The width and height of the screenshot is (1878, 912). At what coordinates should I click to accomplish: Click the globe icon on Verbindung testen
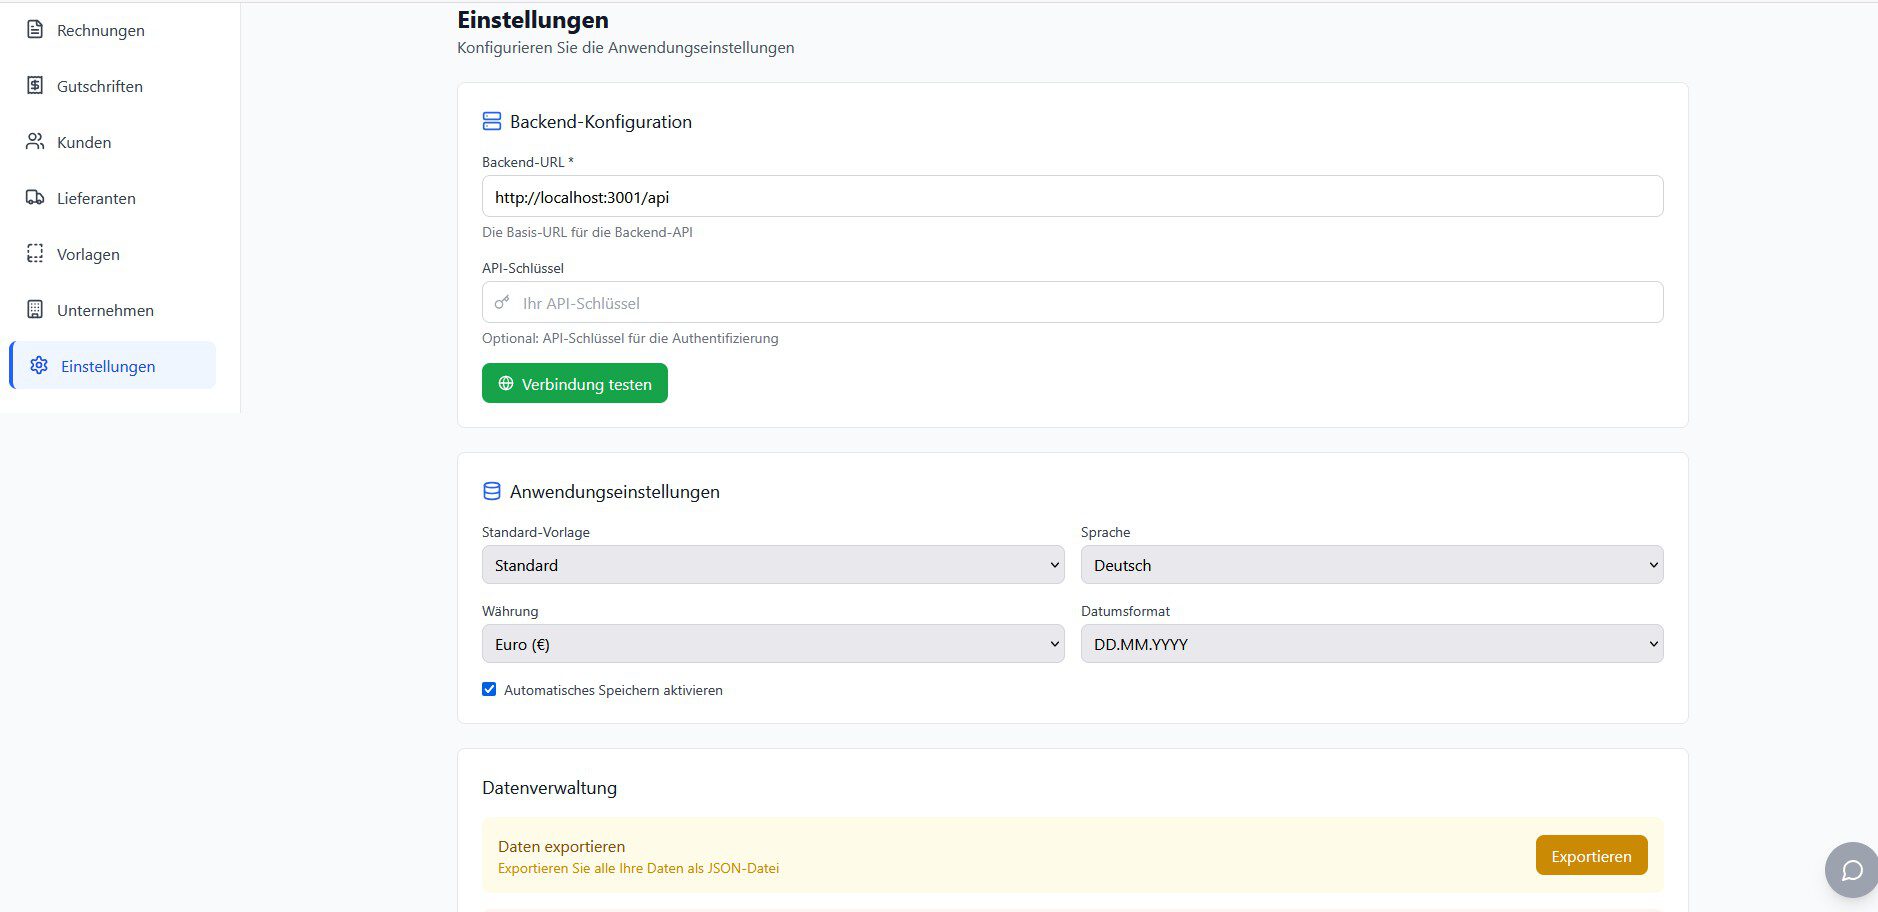(506, 384)
